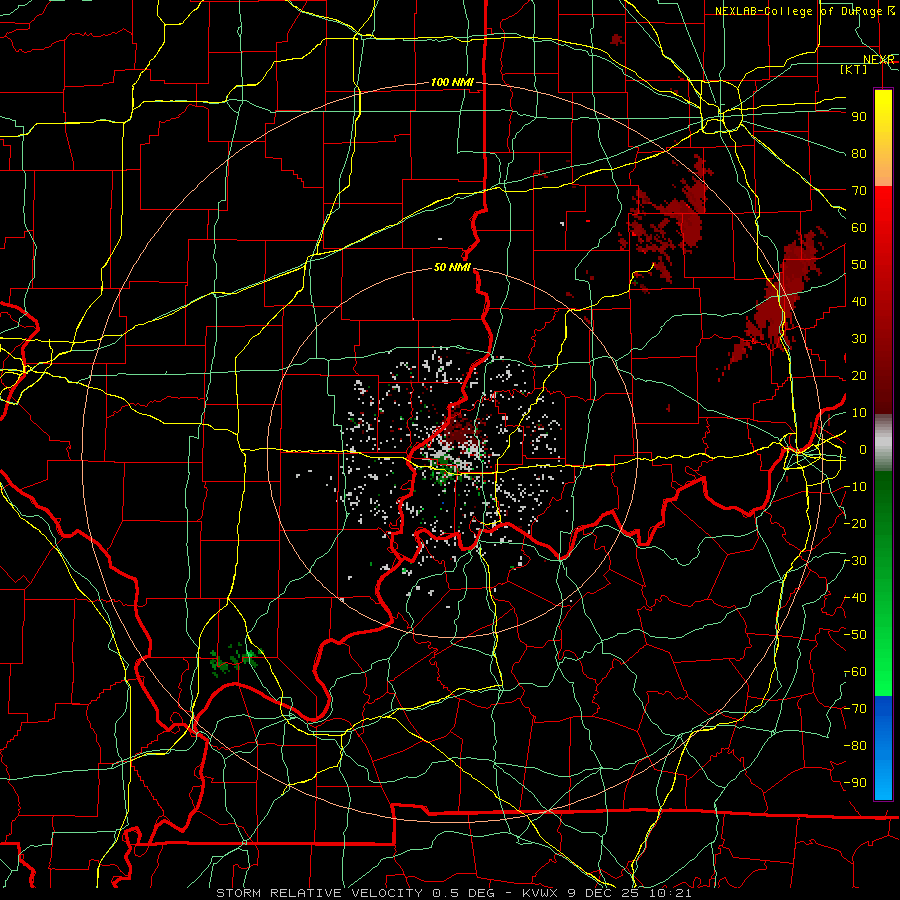Viewport: 900px width, 900px height.
Task: Click the 100 NMI range ring label
Action: point(452,83)
